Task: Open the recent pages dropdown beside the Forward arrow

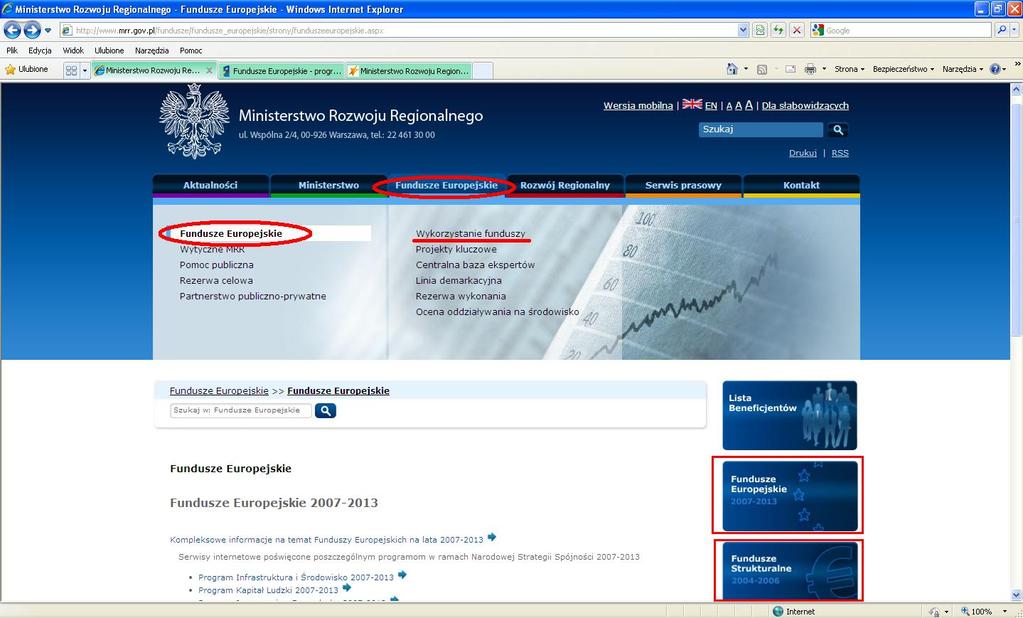Action: click(48, 30)
